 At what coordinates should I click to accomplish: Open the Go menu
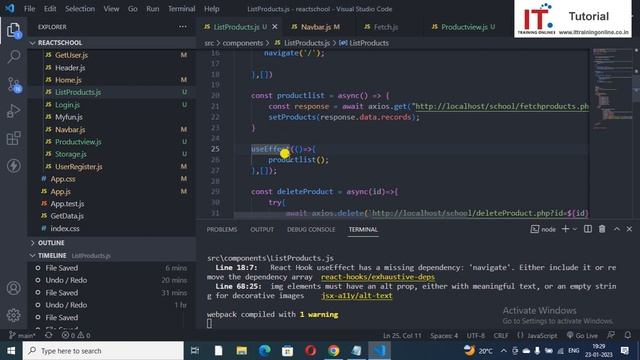(x=133, y=9)
